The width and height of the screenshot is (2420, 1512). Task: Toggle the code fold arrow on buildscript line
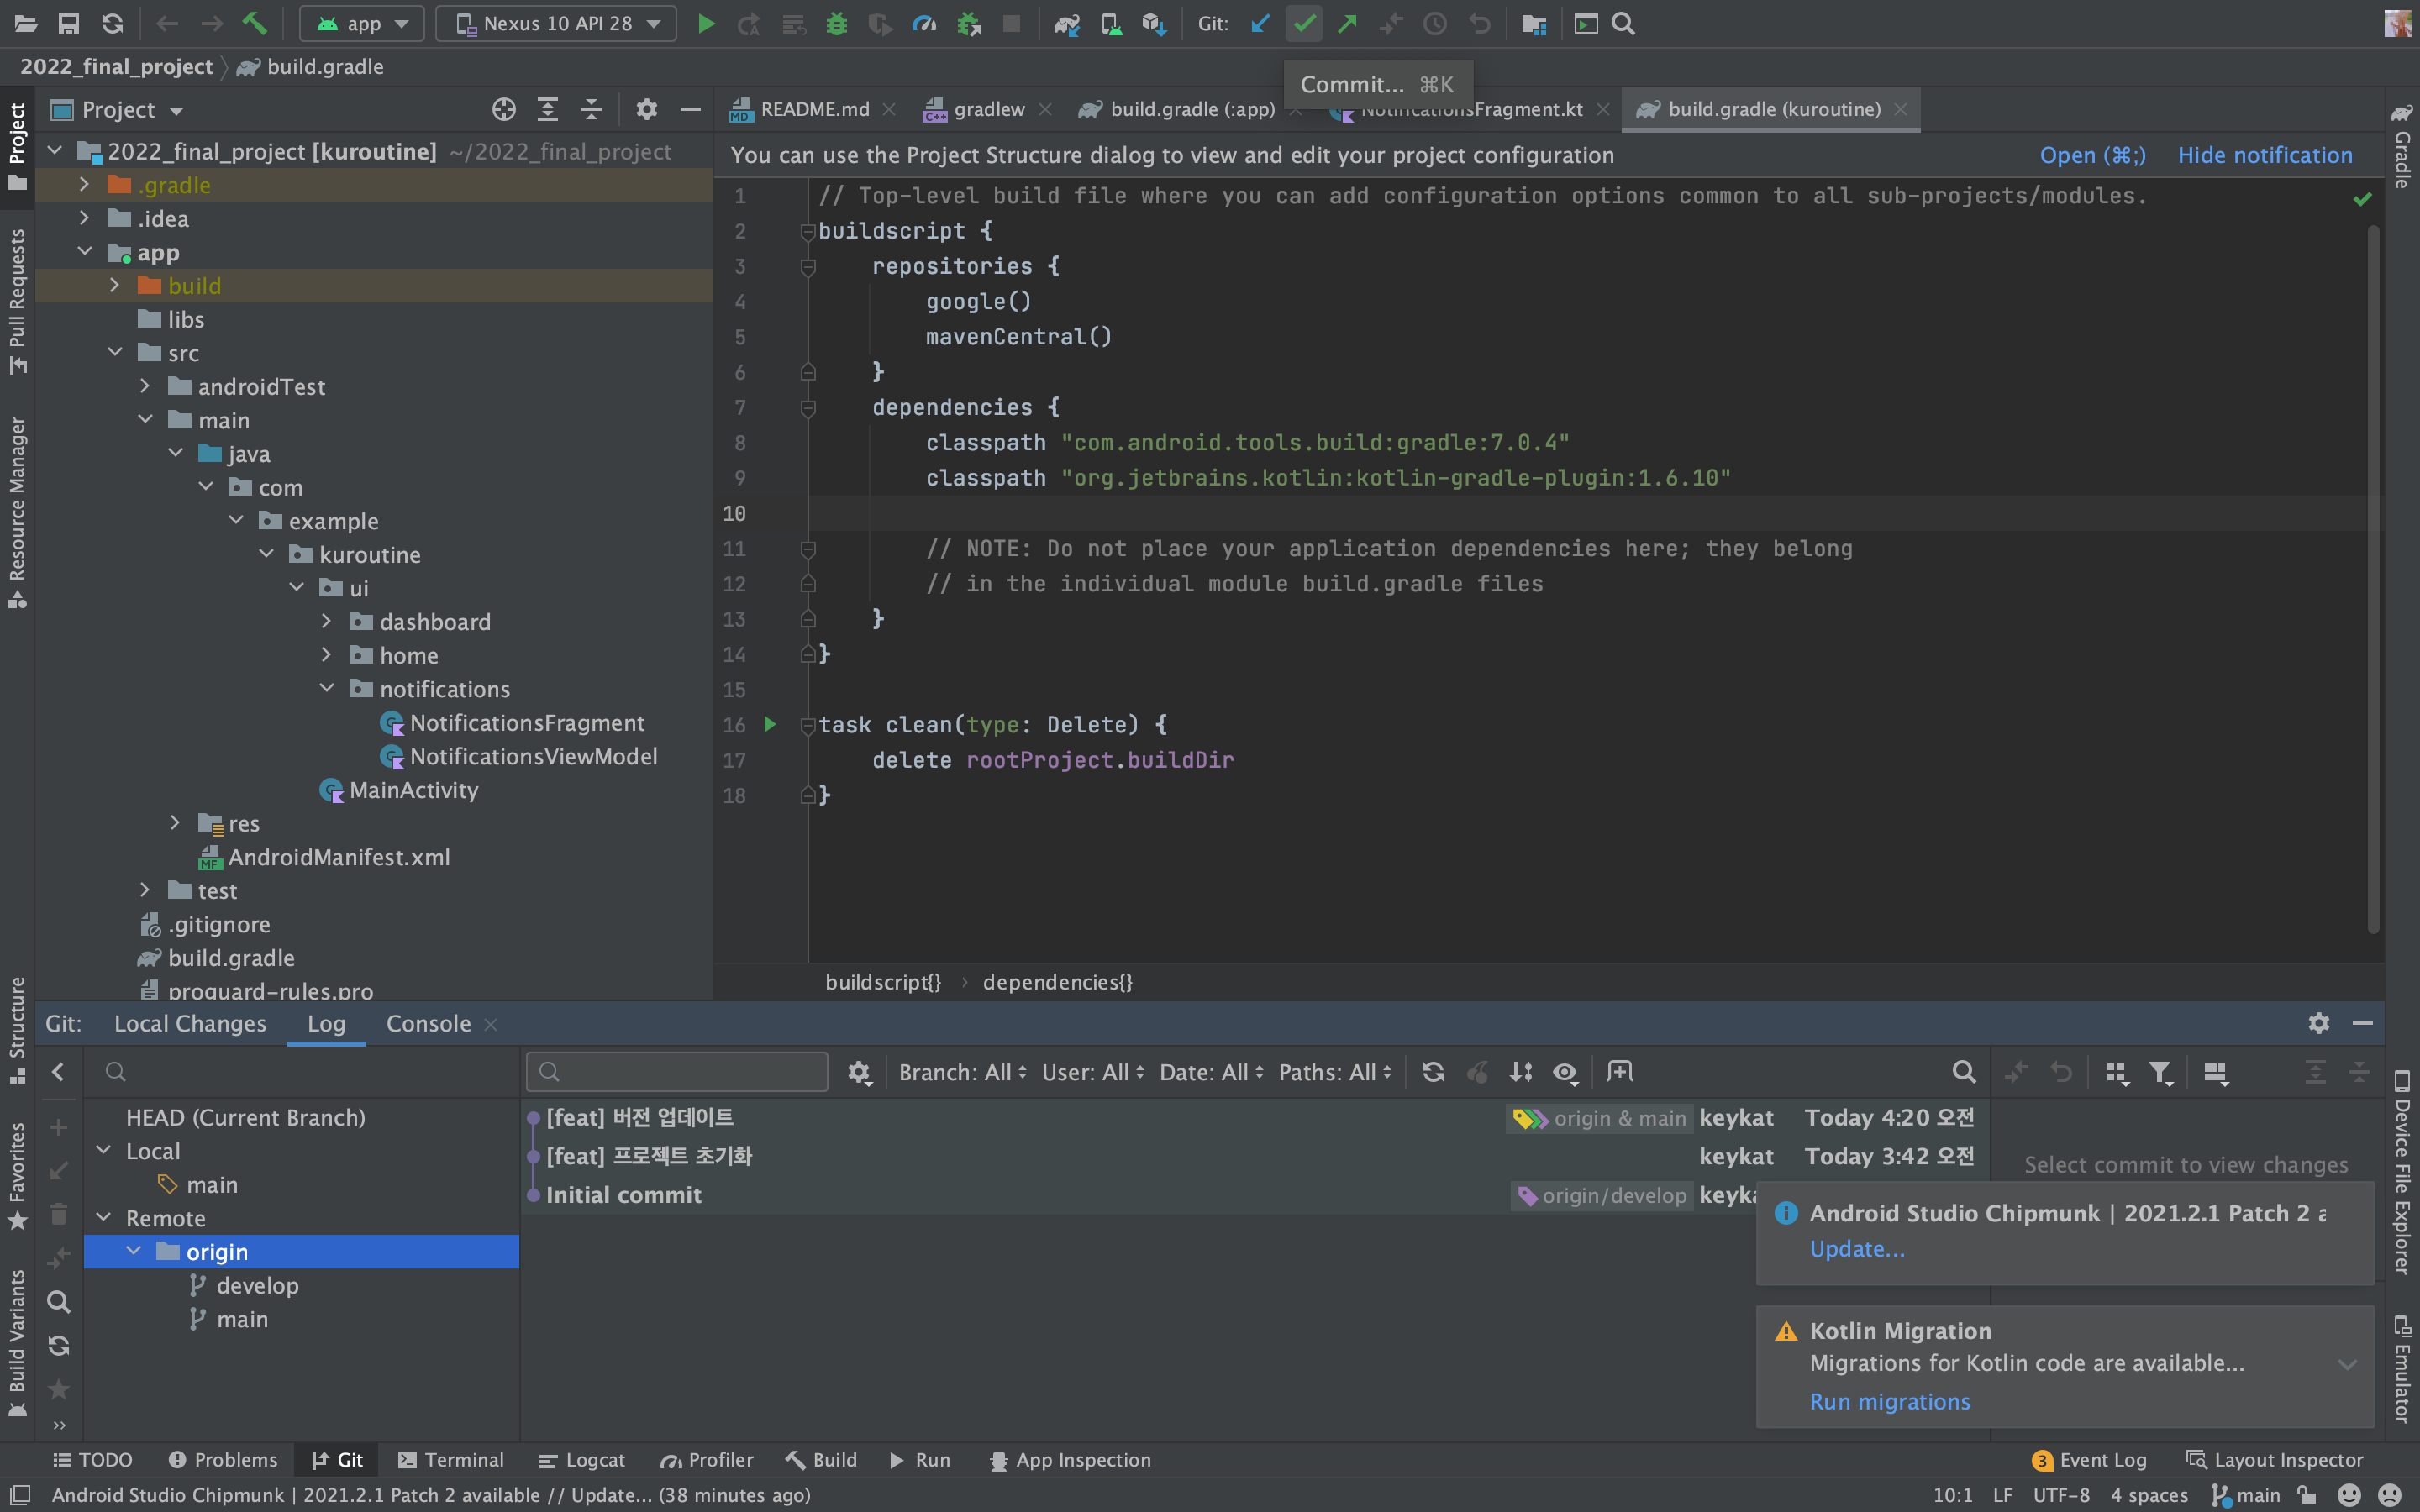tap(808, 231)
